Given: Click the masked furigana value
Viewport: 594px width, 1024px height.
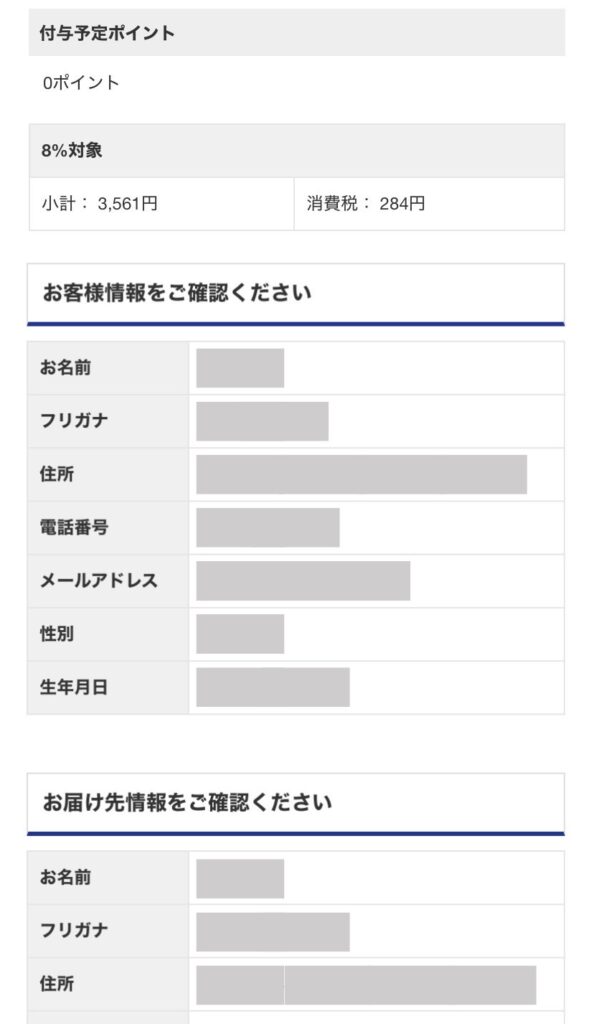Looking at the screenshot, I should click(x=262, y=420).
